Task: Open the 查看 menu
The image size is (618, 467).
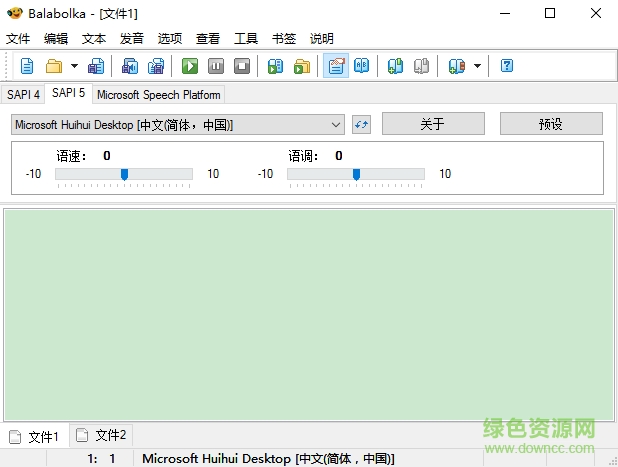Action: tap(208, 39)
